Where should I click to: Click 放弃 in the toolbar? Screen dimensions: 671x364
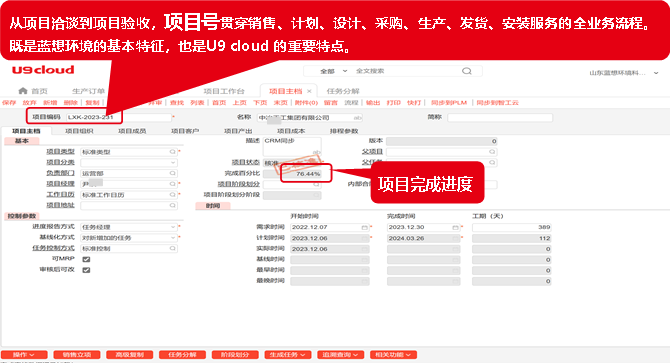(x=30, y=103)
